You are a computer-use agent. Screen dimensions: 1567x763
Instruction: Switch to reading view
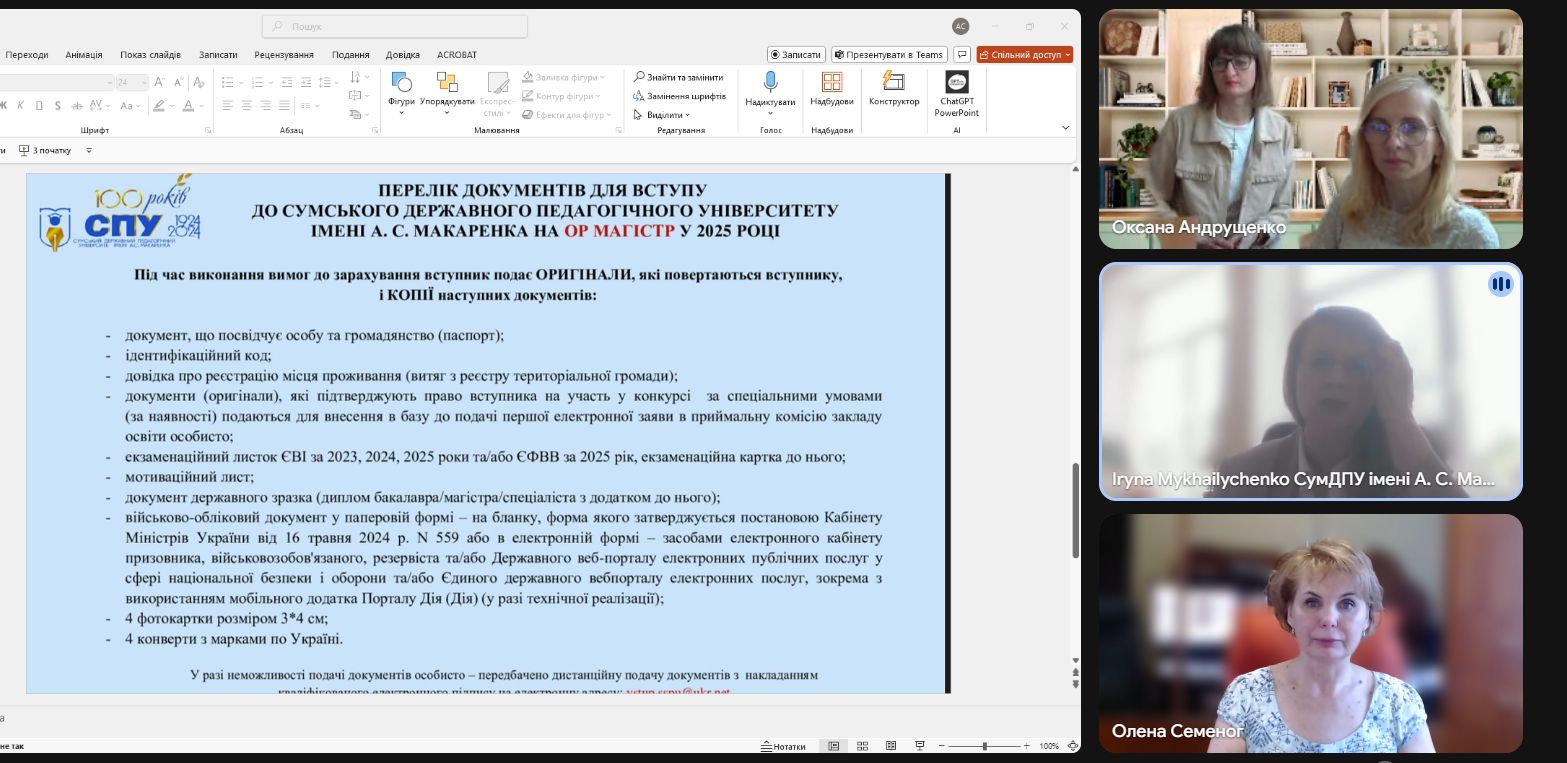click(891, 746)
